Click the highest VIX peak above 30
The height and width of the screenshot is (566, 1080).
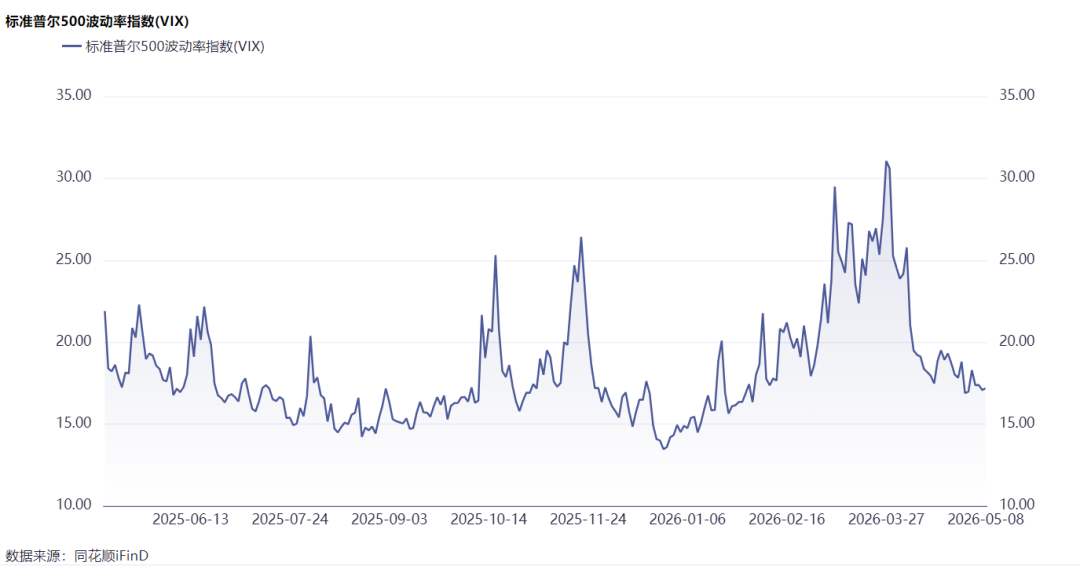(x=886, y=162)
